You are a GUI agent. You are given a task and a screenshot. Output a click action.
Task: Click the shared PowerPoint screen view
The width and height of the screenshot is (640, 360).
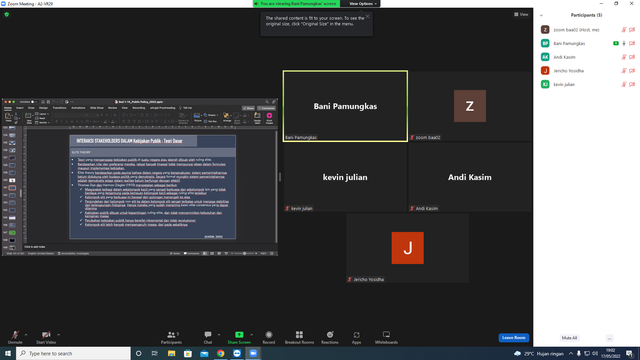tap(140, 177)
